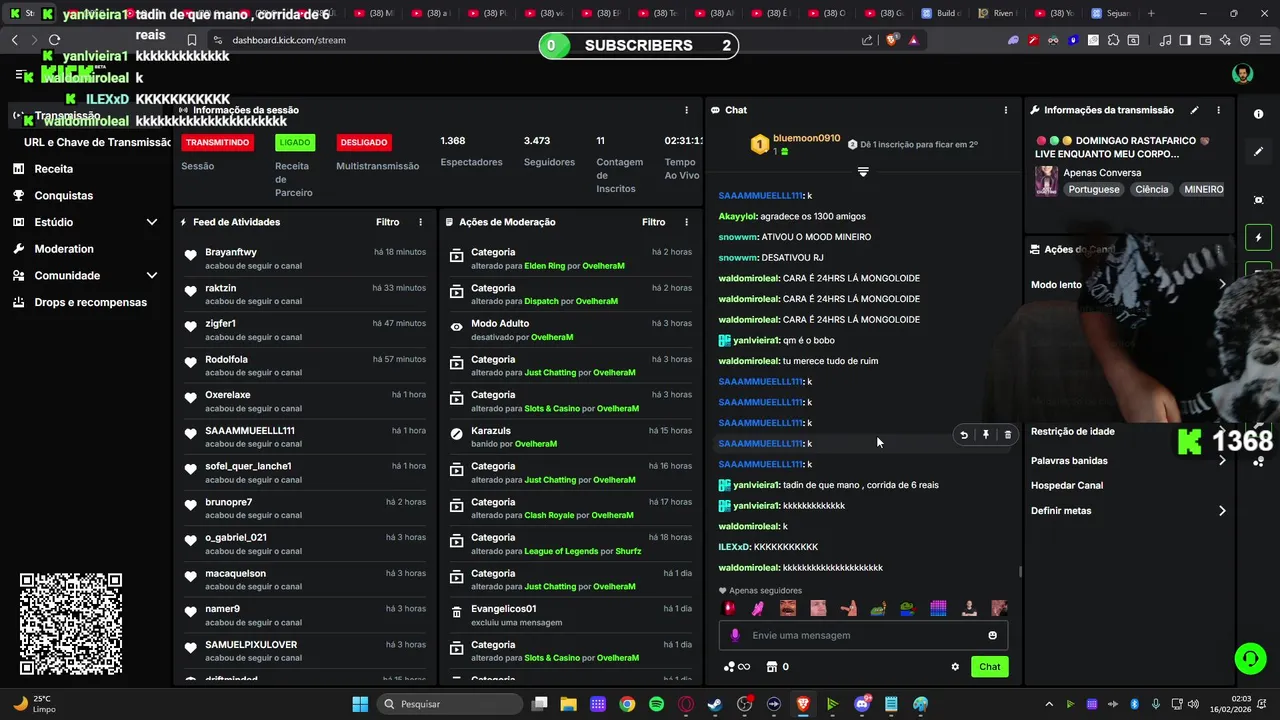Open Windows Start menu
Screen dimensions: 1280x720
(x=360, y=704)
